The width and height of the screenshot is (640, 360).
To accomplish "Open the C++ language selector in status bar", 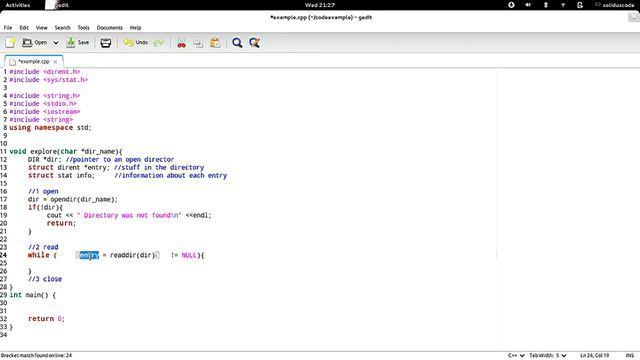I will point(516,356).
